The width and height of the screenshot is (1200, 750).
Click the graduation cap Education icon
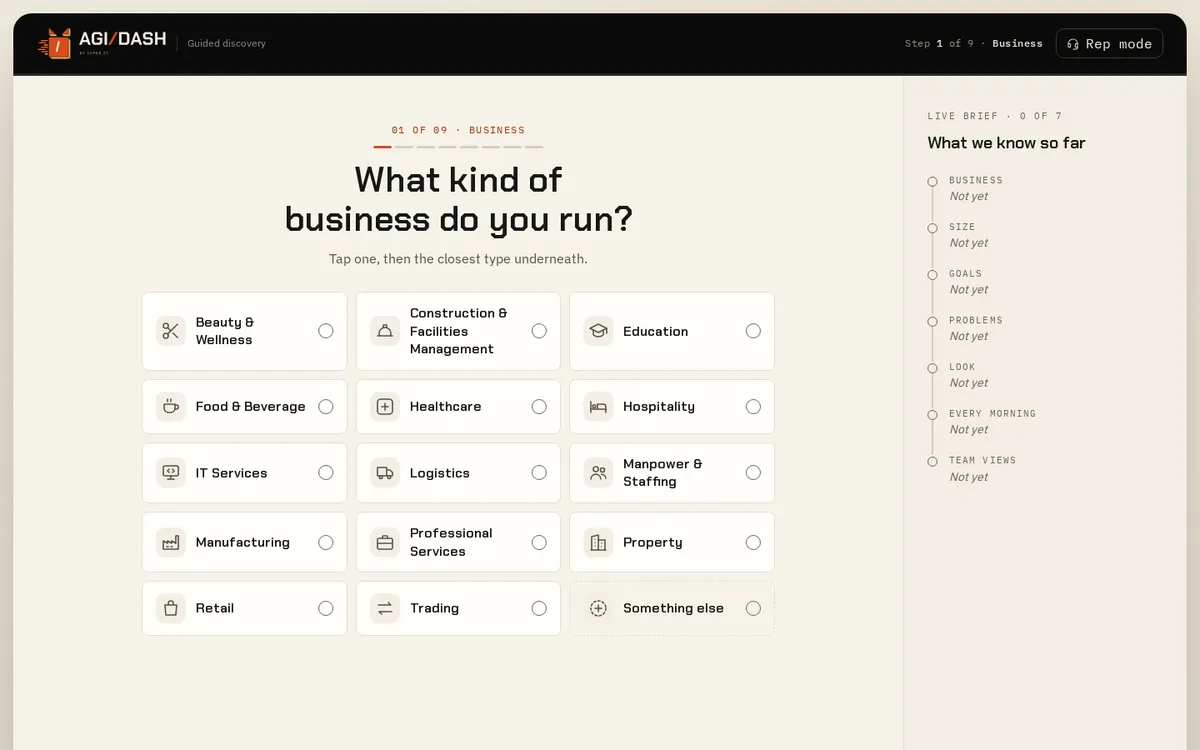(598, 331)
